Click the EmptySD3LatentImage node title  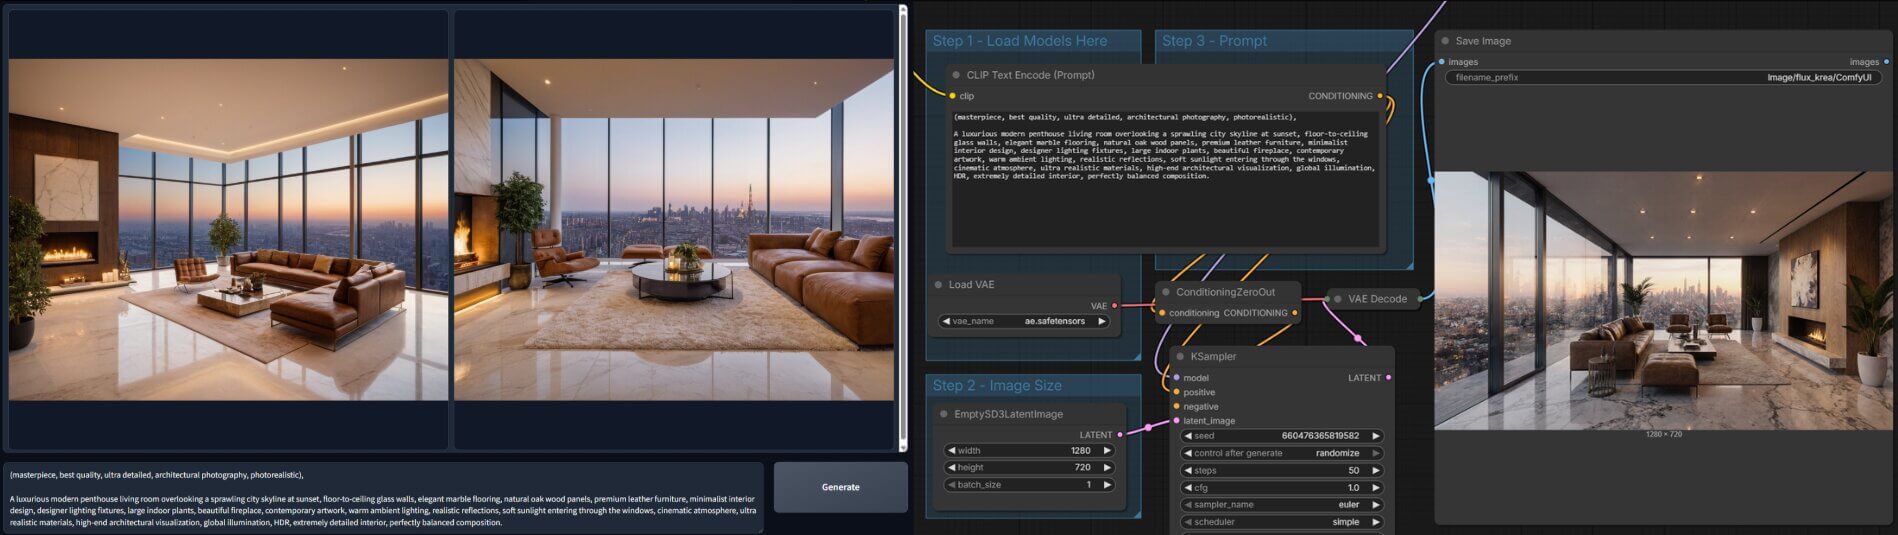[x=1008, y=414]
